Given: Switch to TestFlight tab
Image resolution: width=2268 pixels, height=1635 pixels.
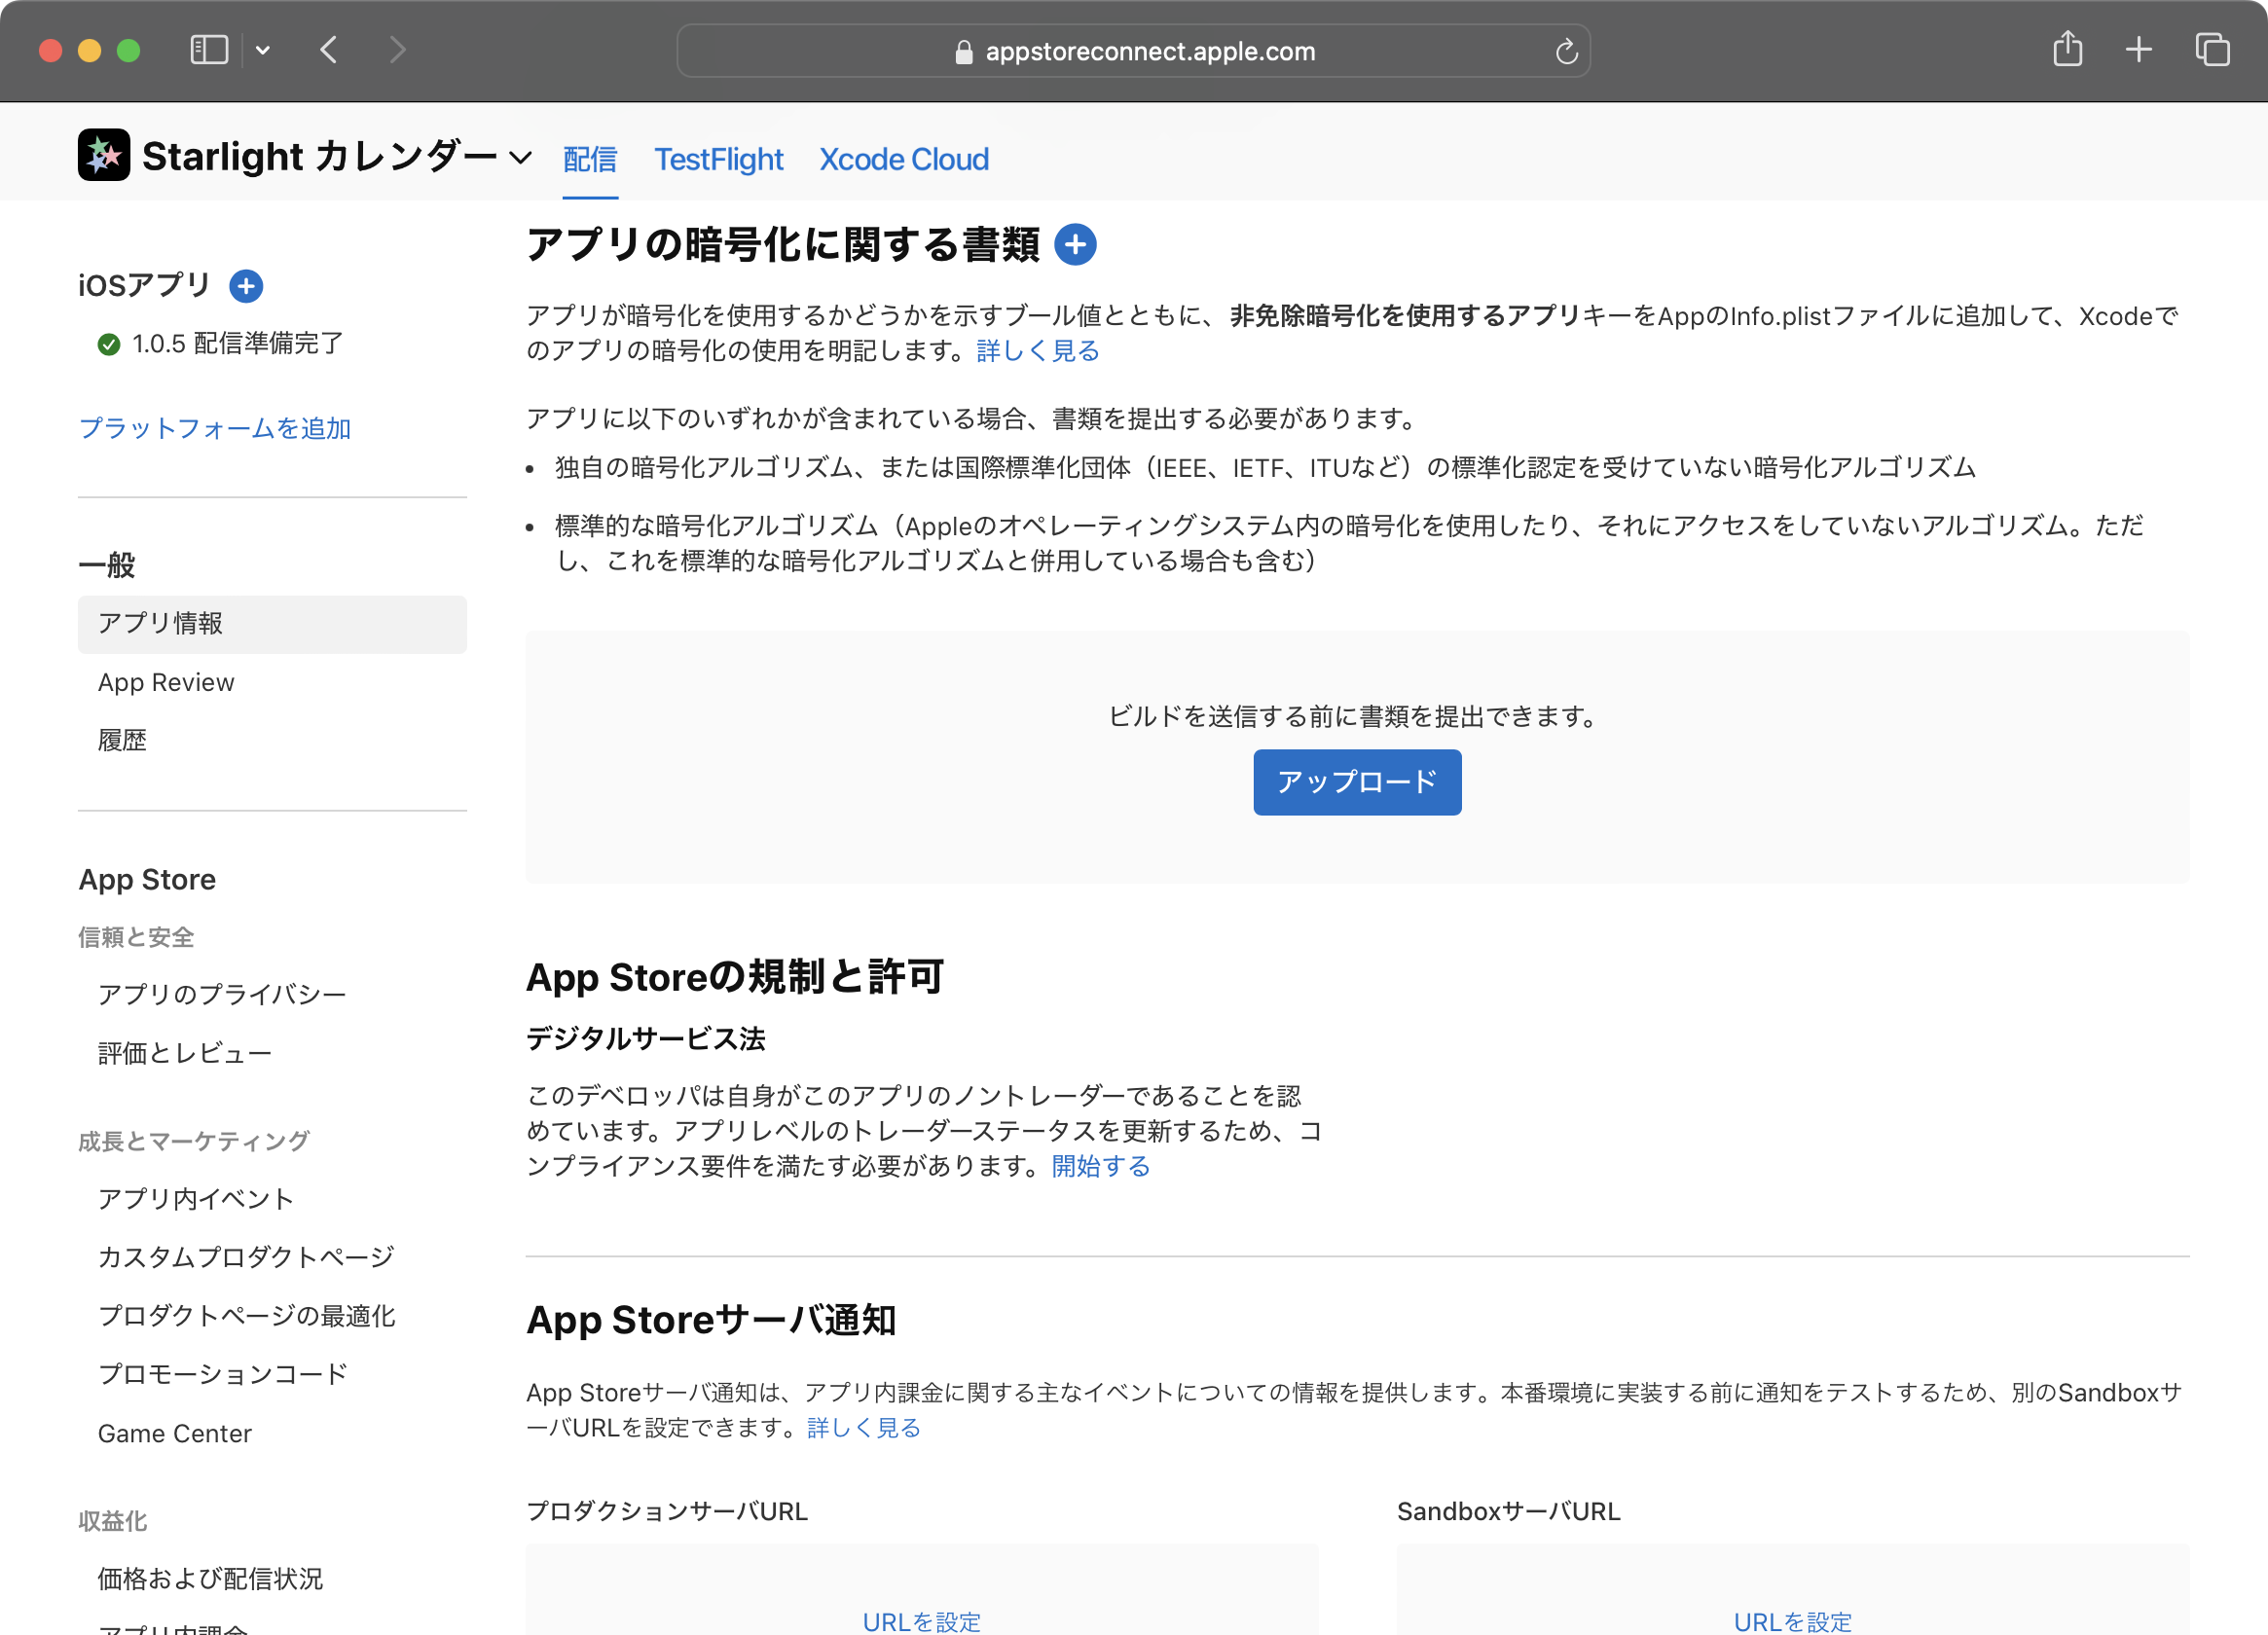Looking at the screenshot, I should [718, 159].
